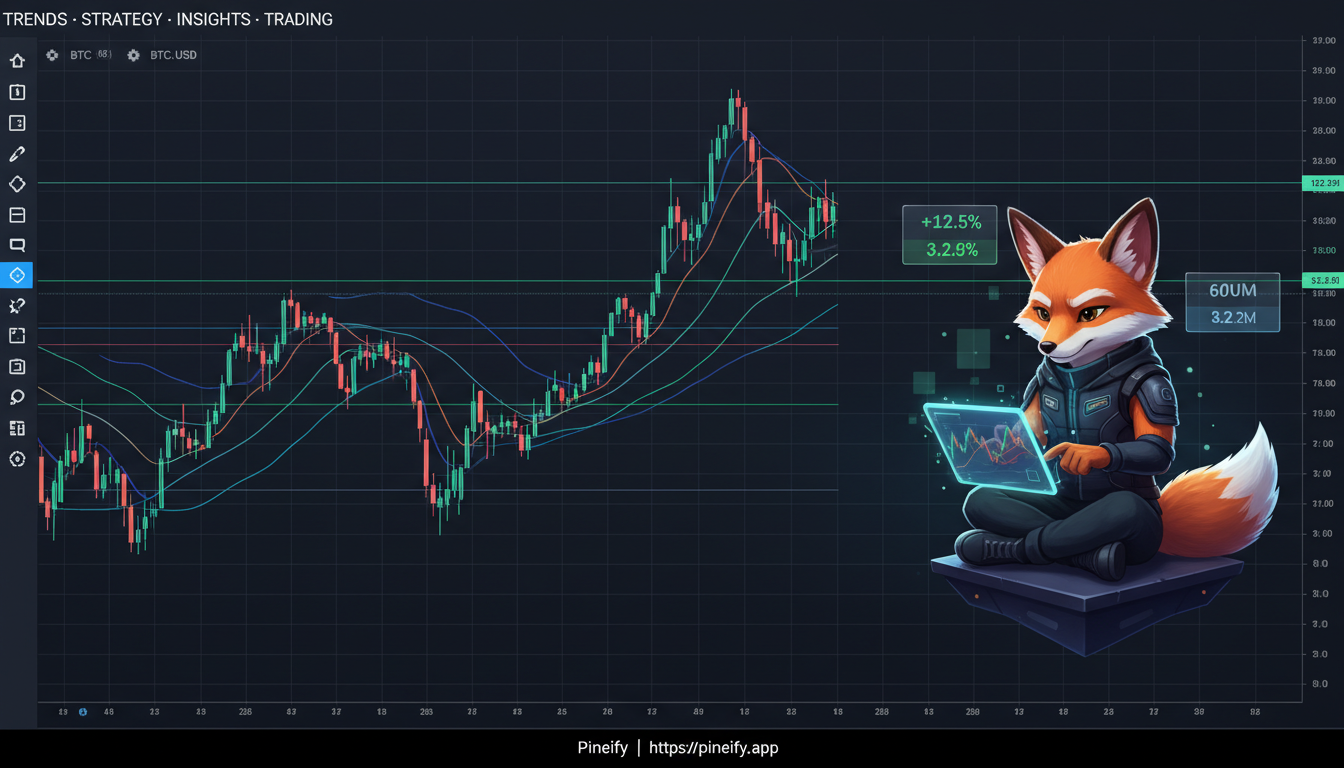The width and height of the screenshot is (1344, 768).
Task: Click the gear icon next to BTC
Action: (x=52, y=55)
